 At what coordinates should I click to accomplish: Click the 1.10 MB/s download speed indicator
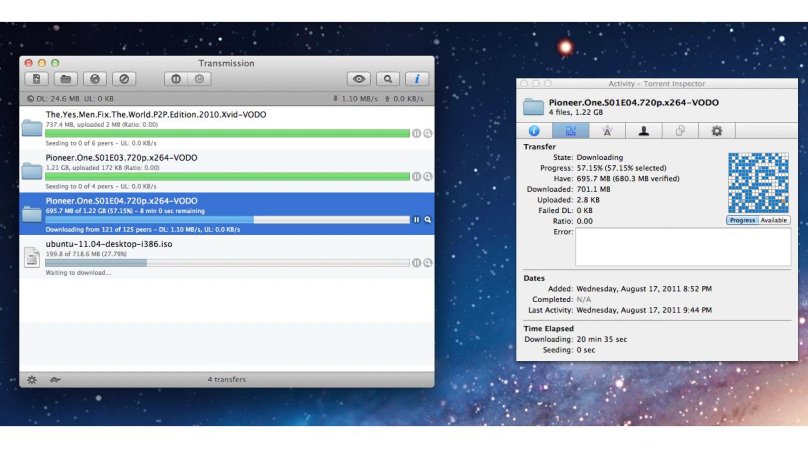(x=355, y=98)
